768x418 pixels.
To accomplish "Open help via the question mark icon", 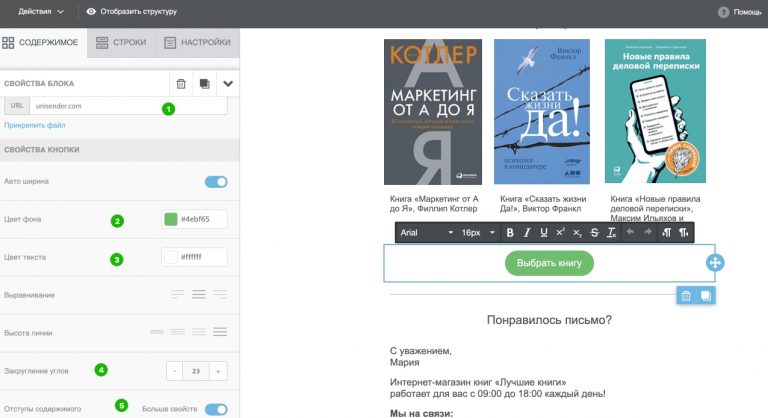I will (723, 12).
